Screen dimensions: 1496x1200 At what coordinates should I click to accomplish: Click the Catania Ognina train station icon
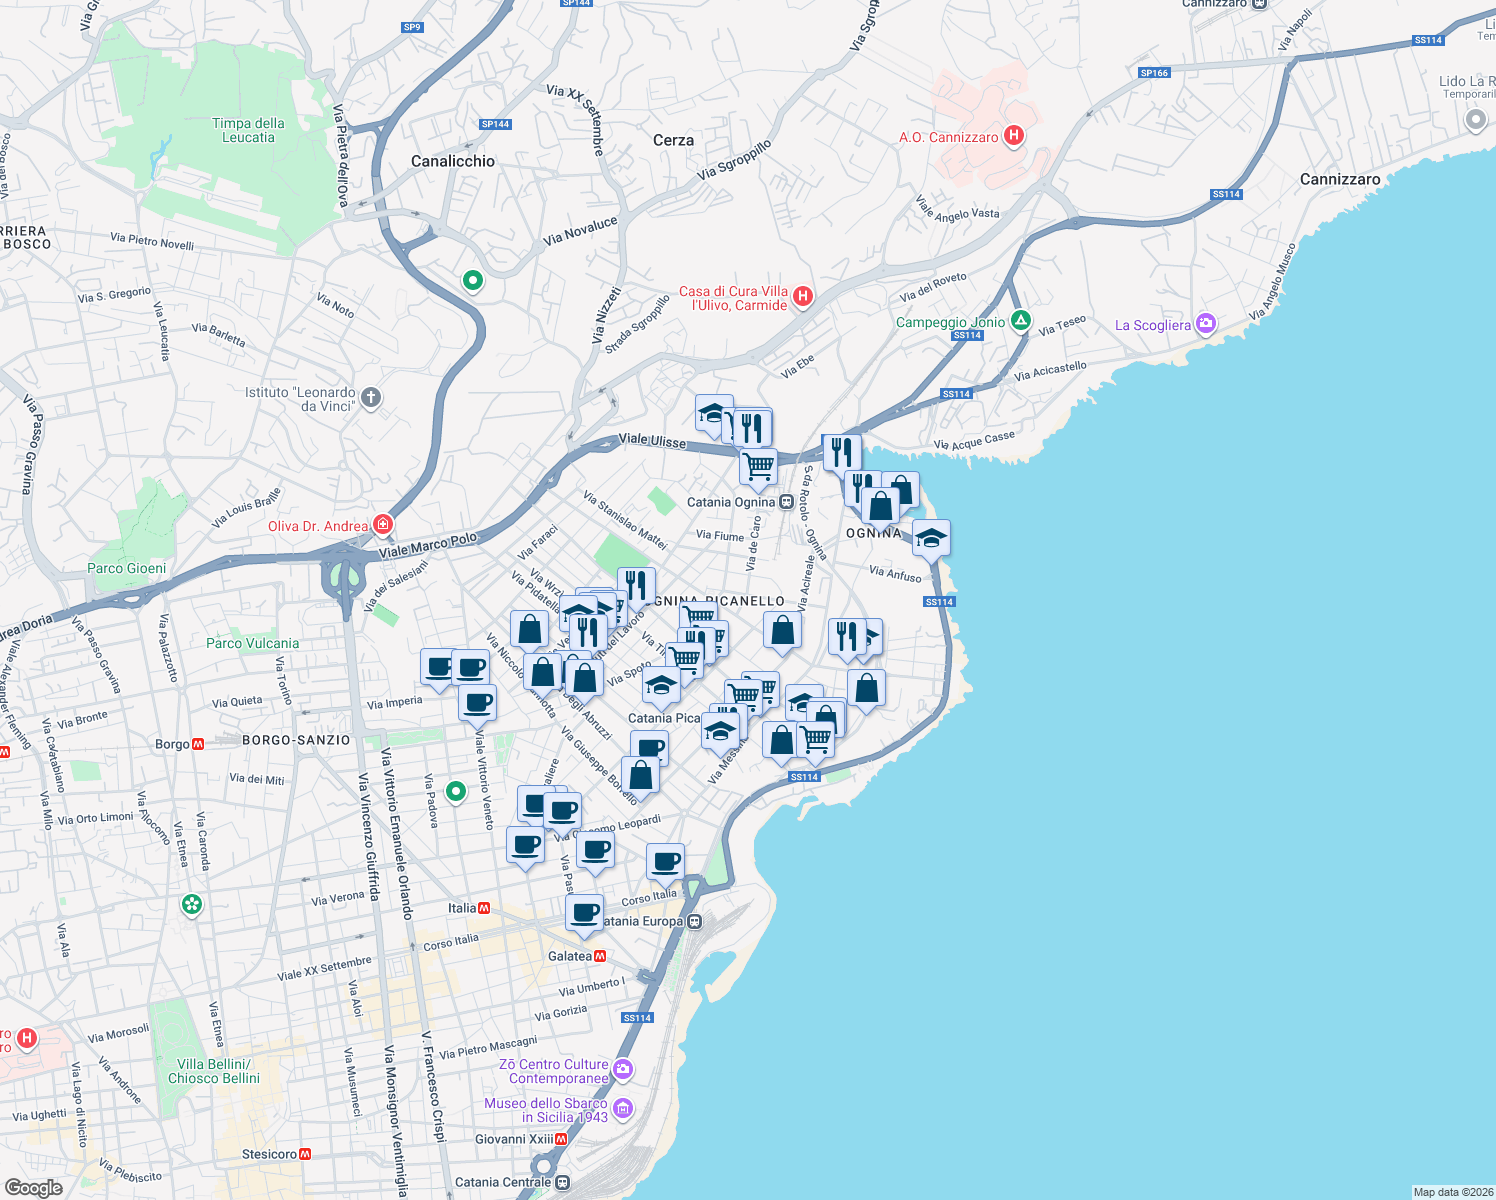pyautogui.click(x=786, y=500)
